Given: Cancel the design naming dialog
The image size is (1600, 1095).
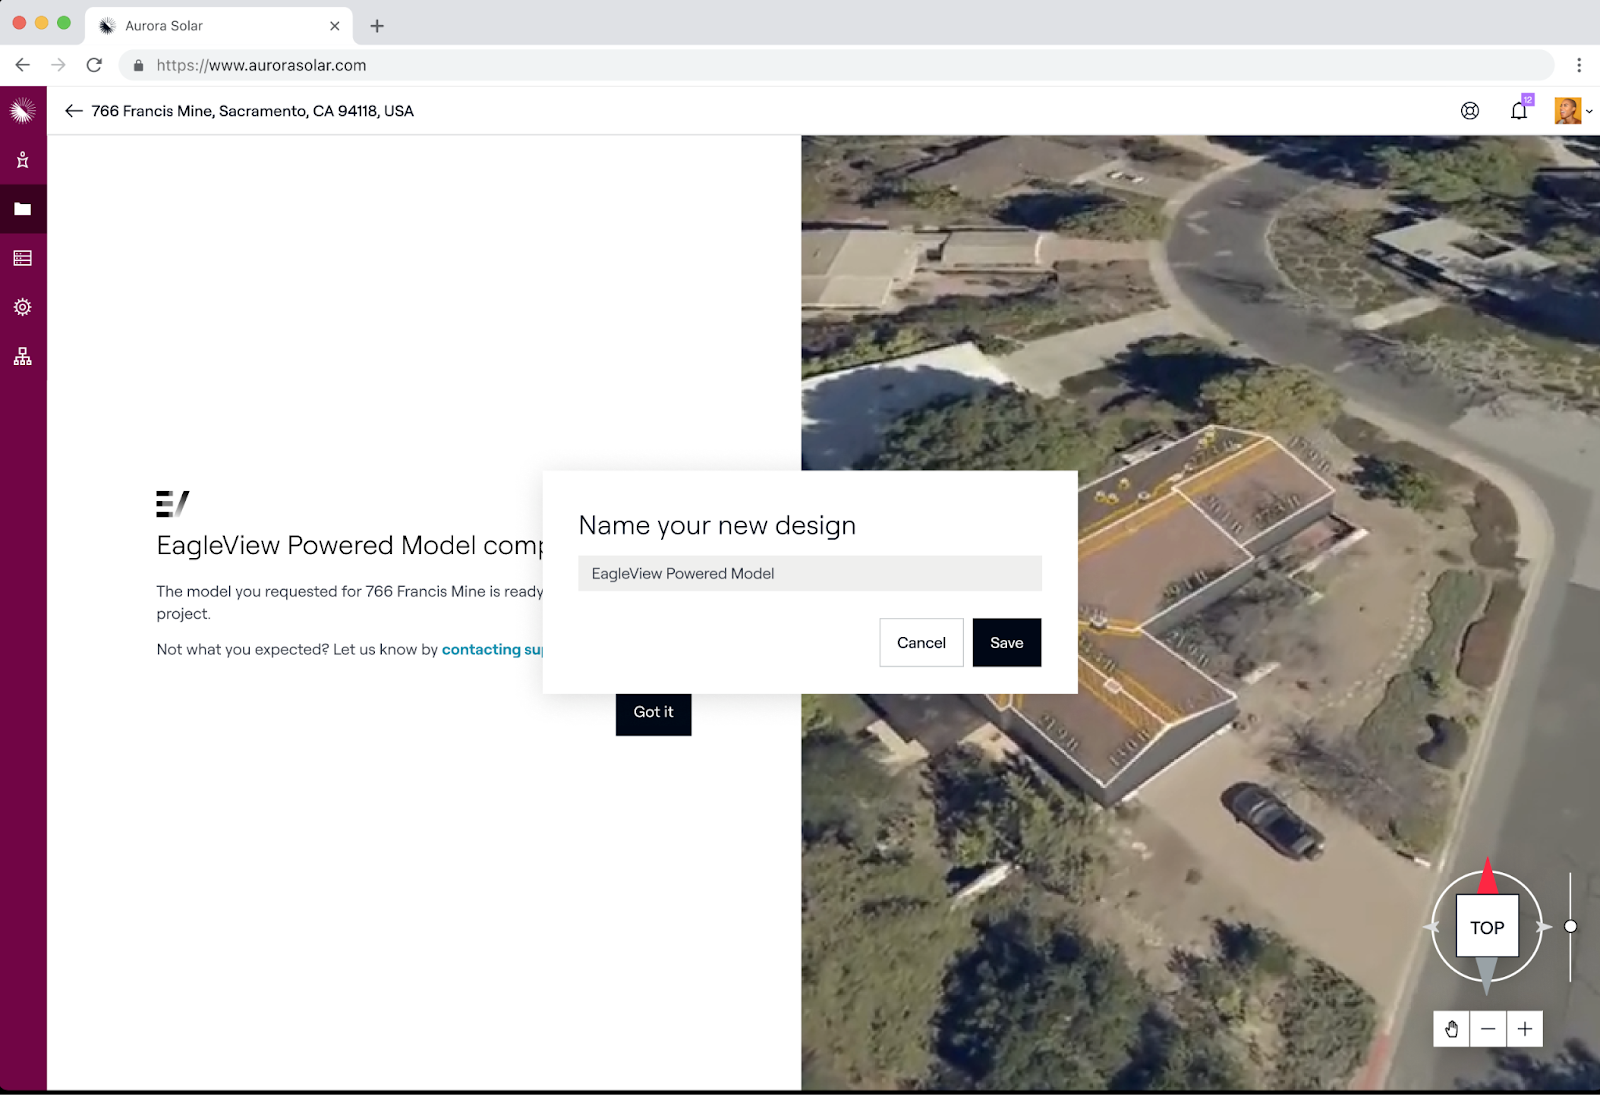Looking at the screenshot, I should click(921, 643).
